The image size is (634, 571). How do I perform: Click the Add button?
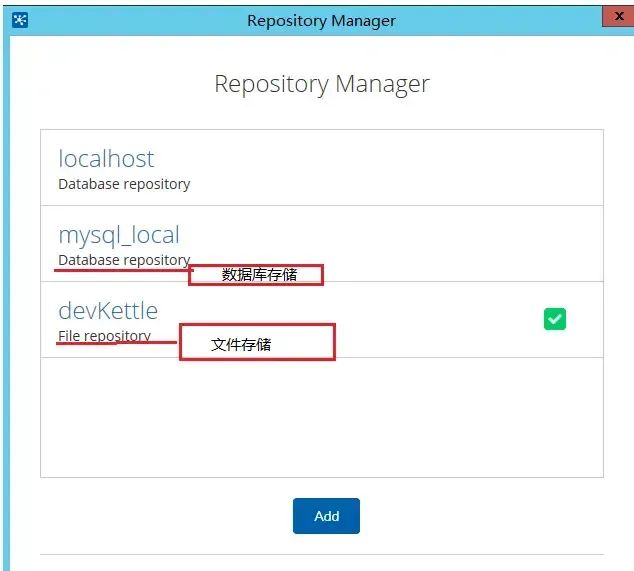(326, 516)
